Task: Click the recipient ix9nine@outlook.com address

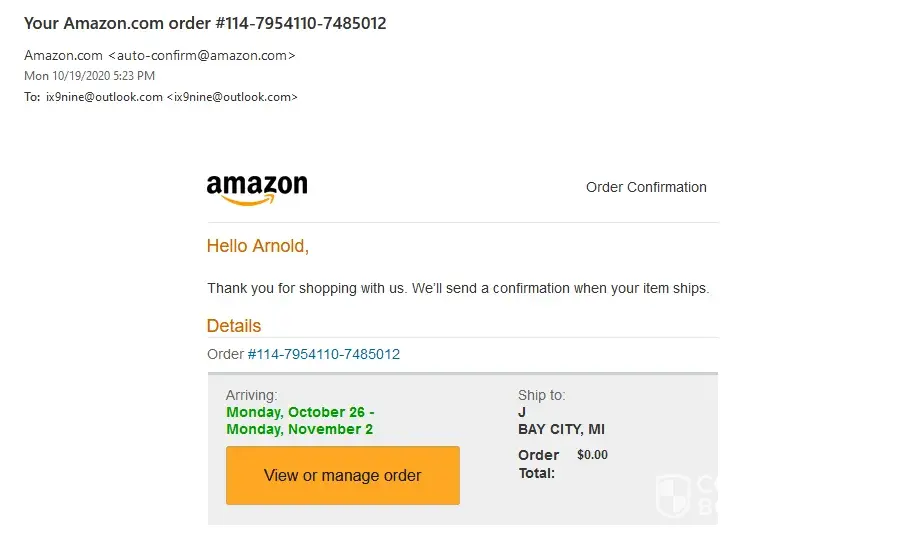Action: click(104, 97)
